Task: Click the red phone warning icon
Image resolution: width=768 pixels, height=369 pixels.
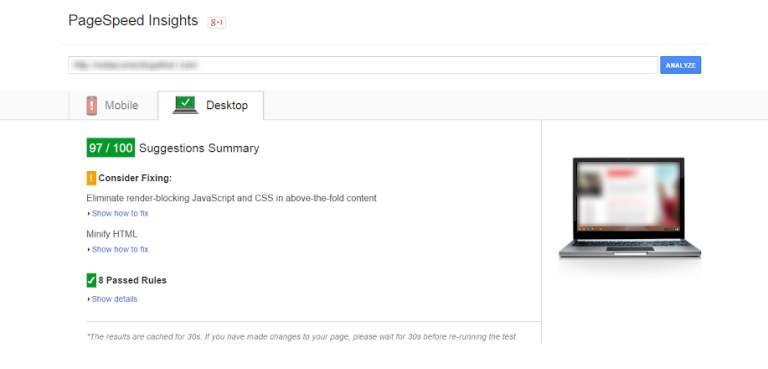Action: 92,105
